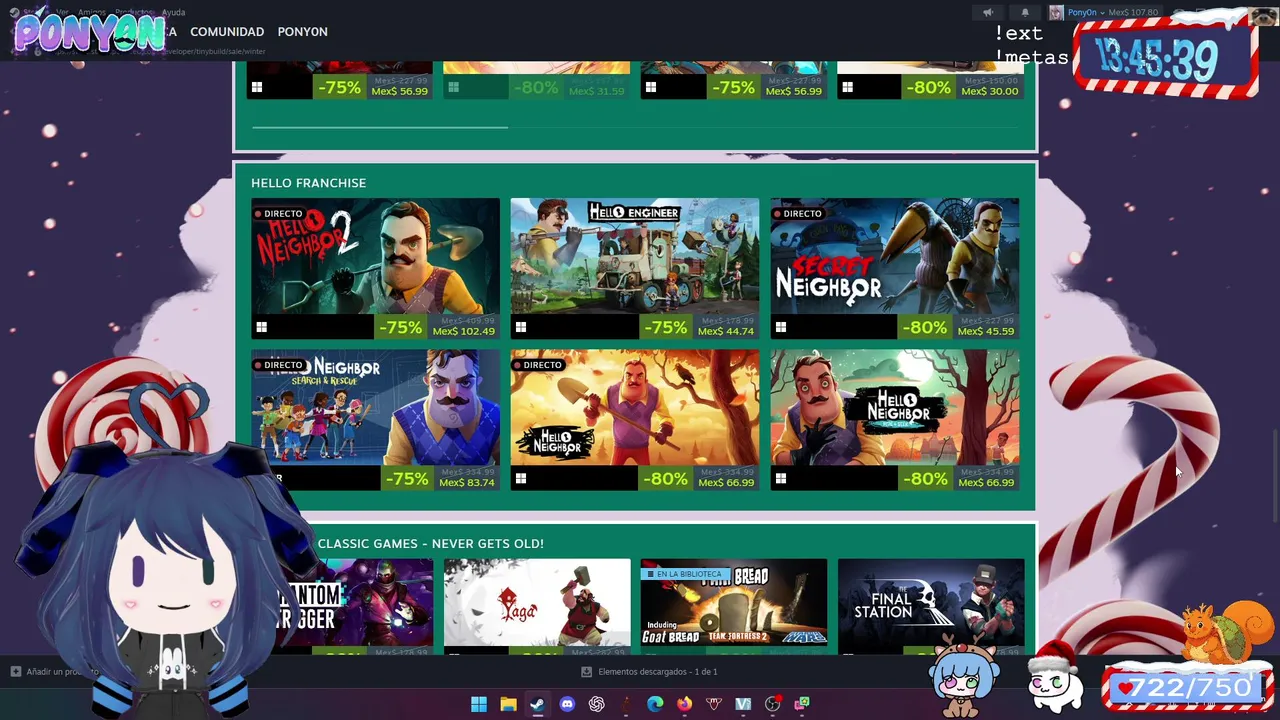Open the COMUNIDAD menu
The height and width of the screenshot is (720, 1280).
[227, 32]
